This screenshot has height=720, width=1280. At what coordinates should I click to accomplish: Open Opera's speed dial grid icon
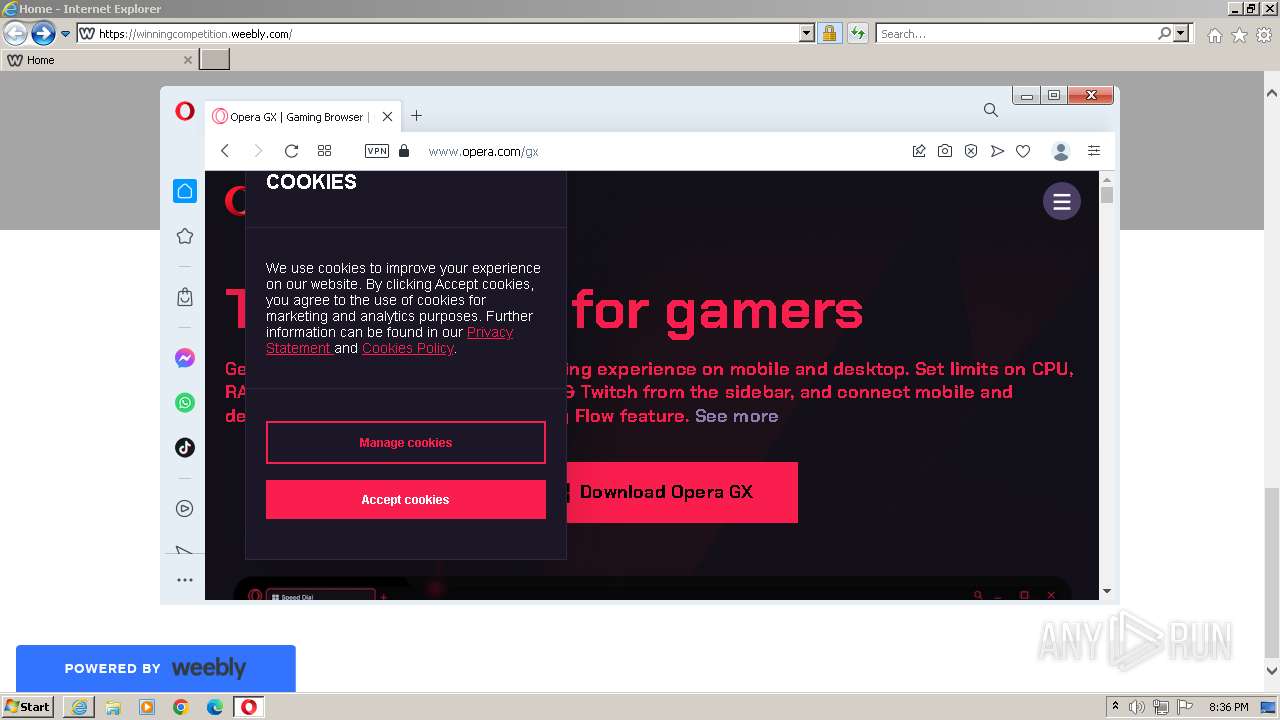pos(324,151)
